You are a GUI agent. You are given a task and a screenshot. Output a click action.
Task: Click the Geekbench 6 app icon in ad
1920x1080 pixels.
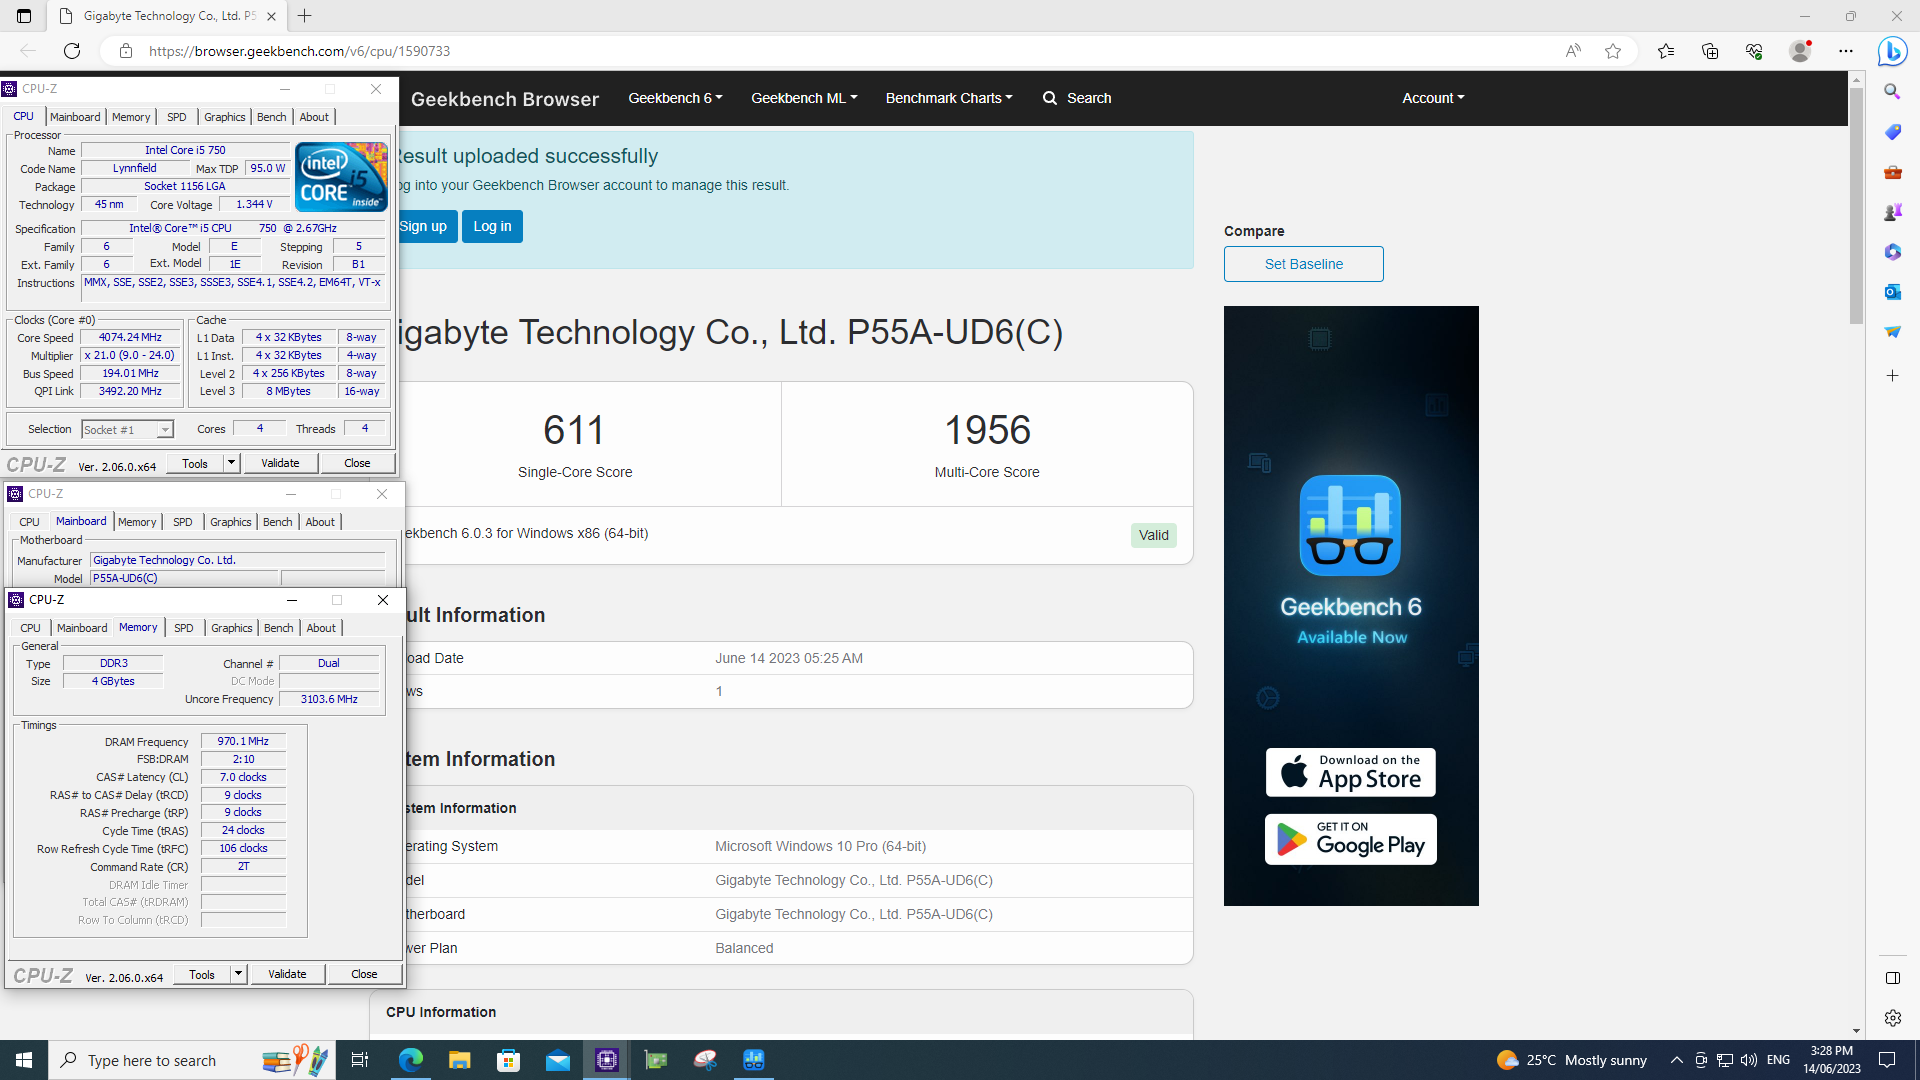[1350, 525]
